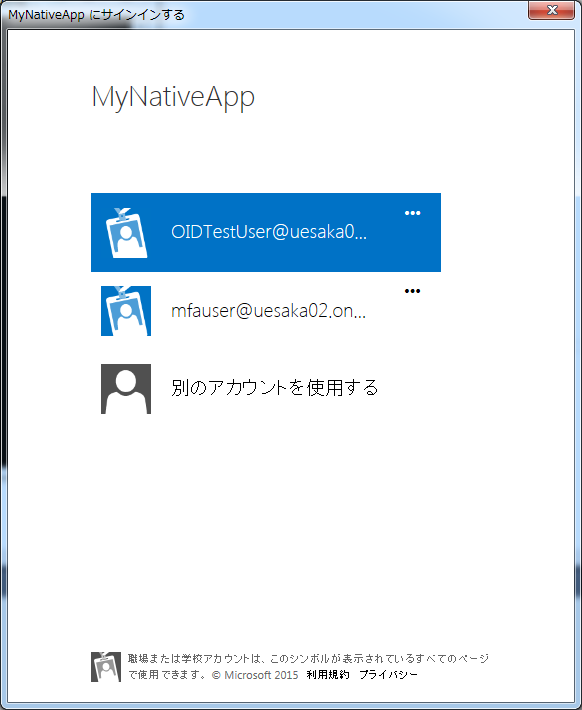This screenshot has width=582, height=710.
Task: Open more options for OIDTestUser account
Action: [x=412, y=213]
